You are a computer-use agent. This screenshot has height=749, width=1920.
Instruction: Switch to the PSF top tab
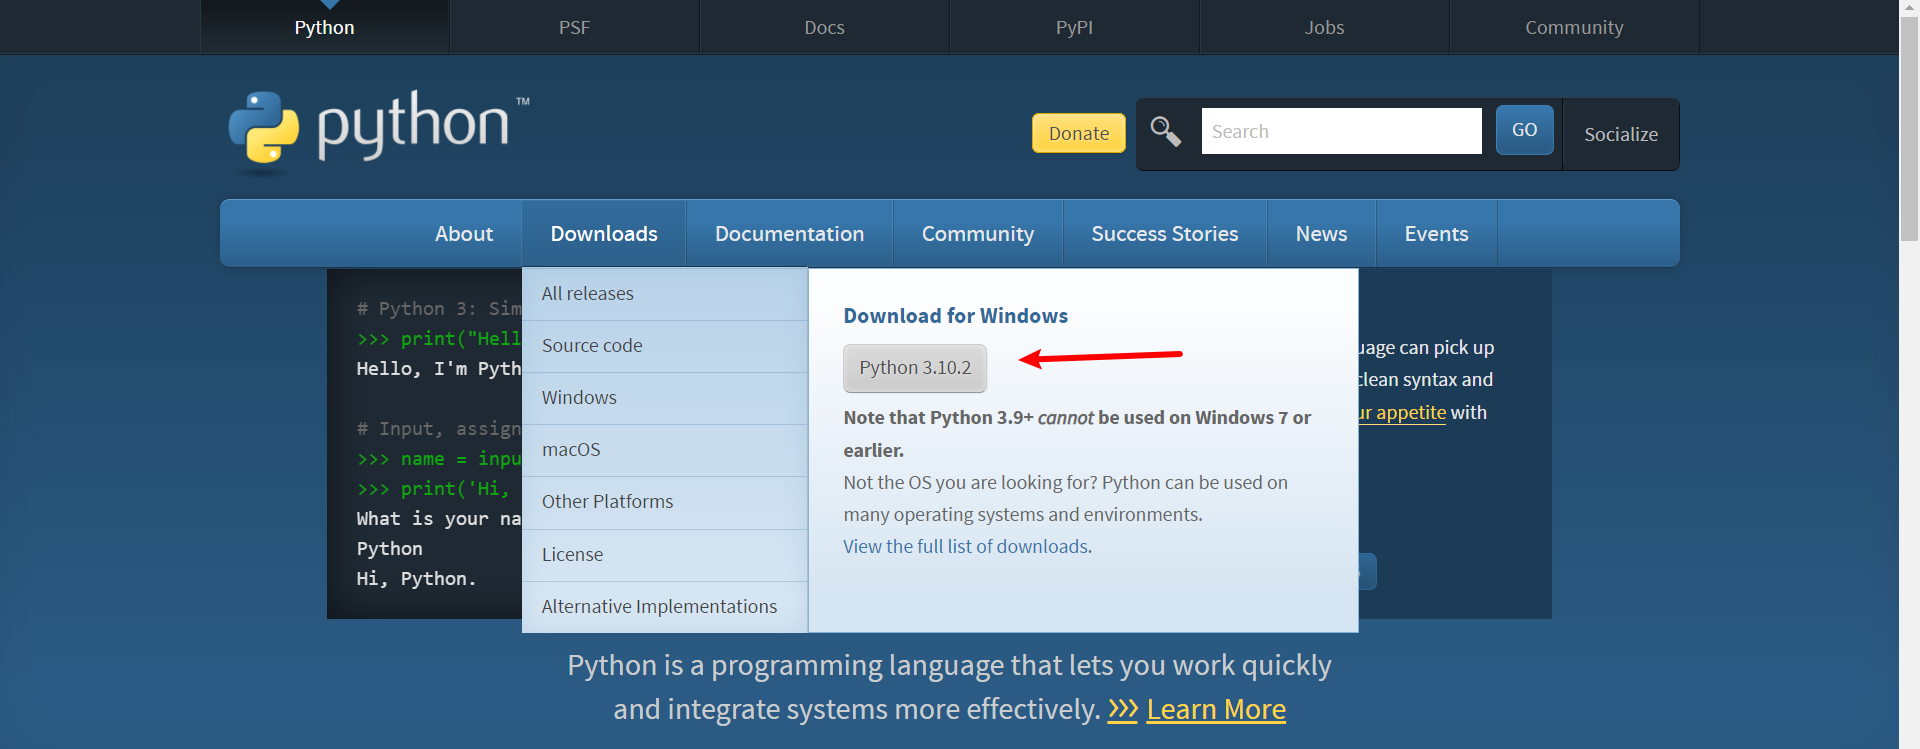pos(574,27)
